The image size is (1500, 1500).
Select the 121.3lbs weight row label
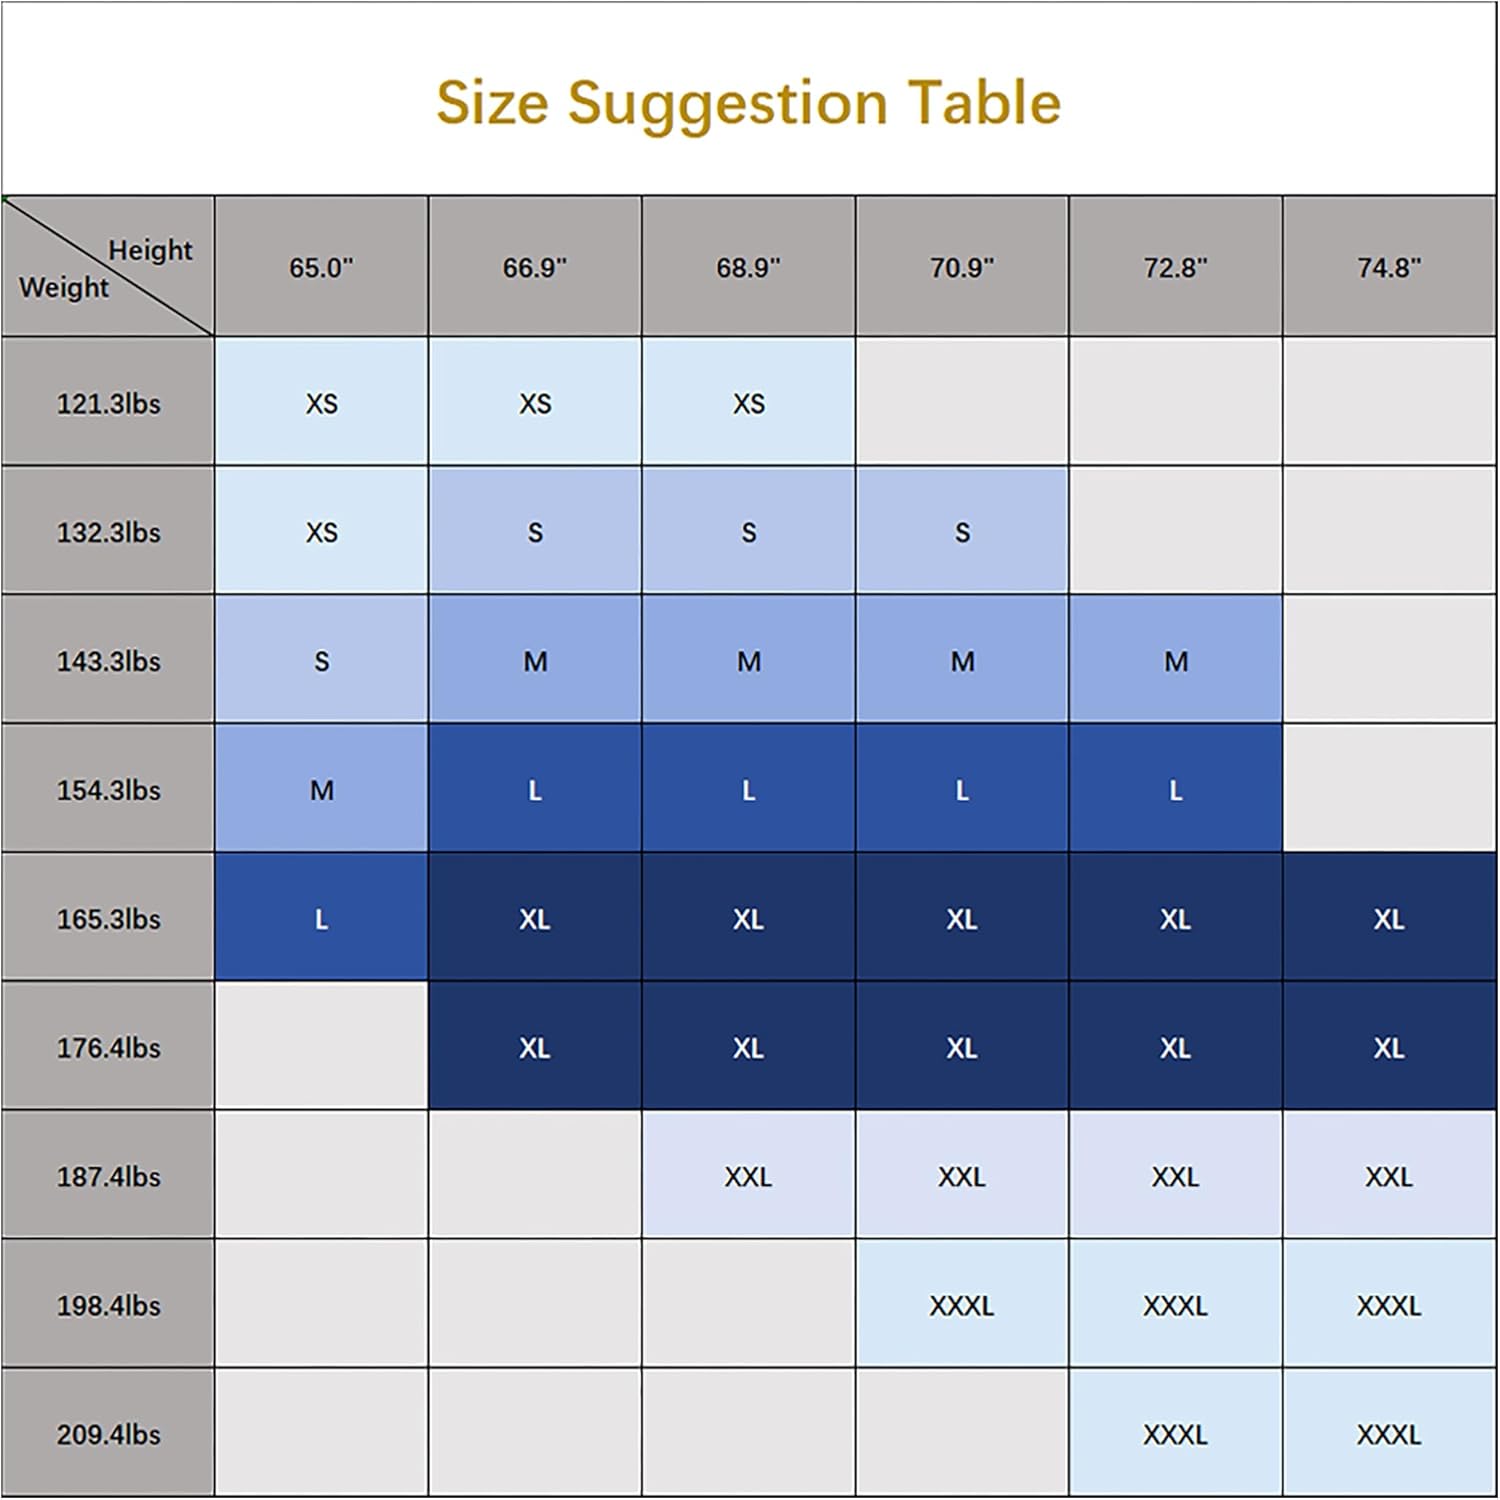[x=108, y=403]
